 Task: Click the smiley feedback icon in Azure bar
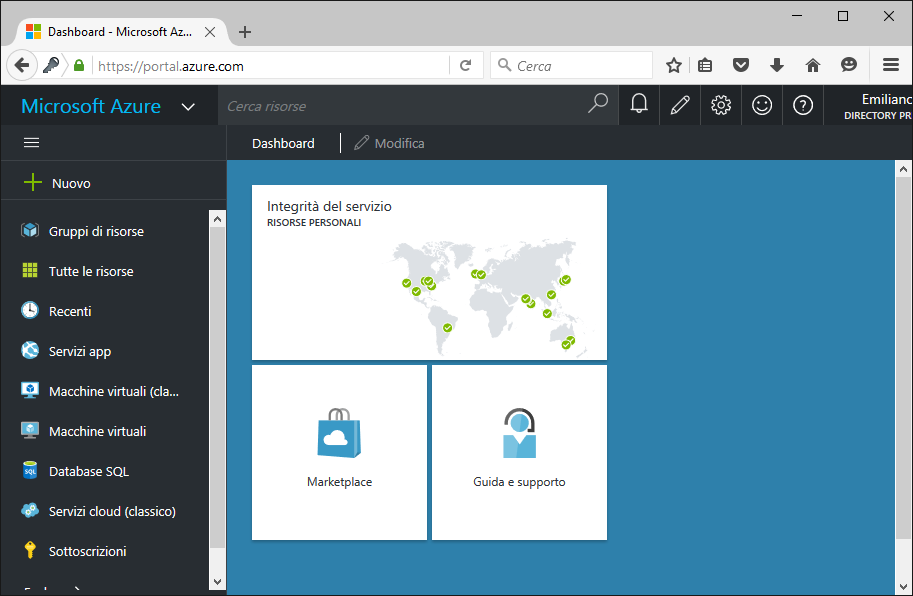[x=762, y=105]
